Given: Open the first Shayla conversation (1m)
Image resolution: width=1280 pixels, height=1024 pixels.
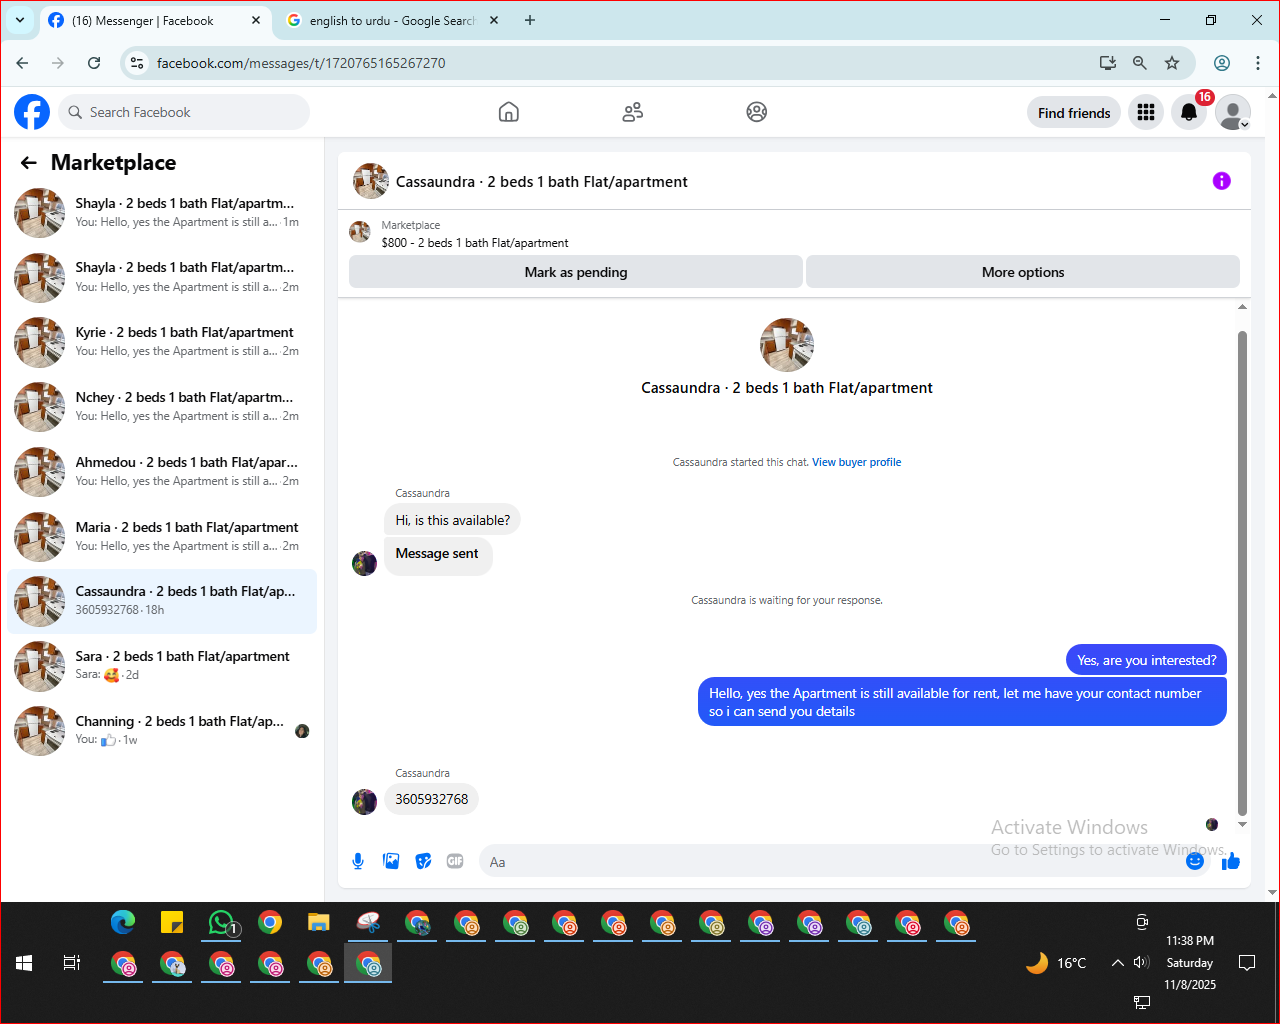Looking at the screenshot, I should (162, 213).
